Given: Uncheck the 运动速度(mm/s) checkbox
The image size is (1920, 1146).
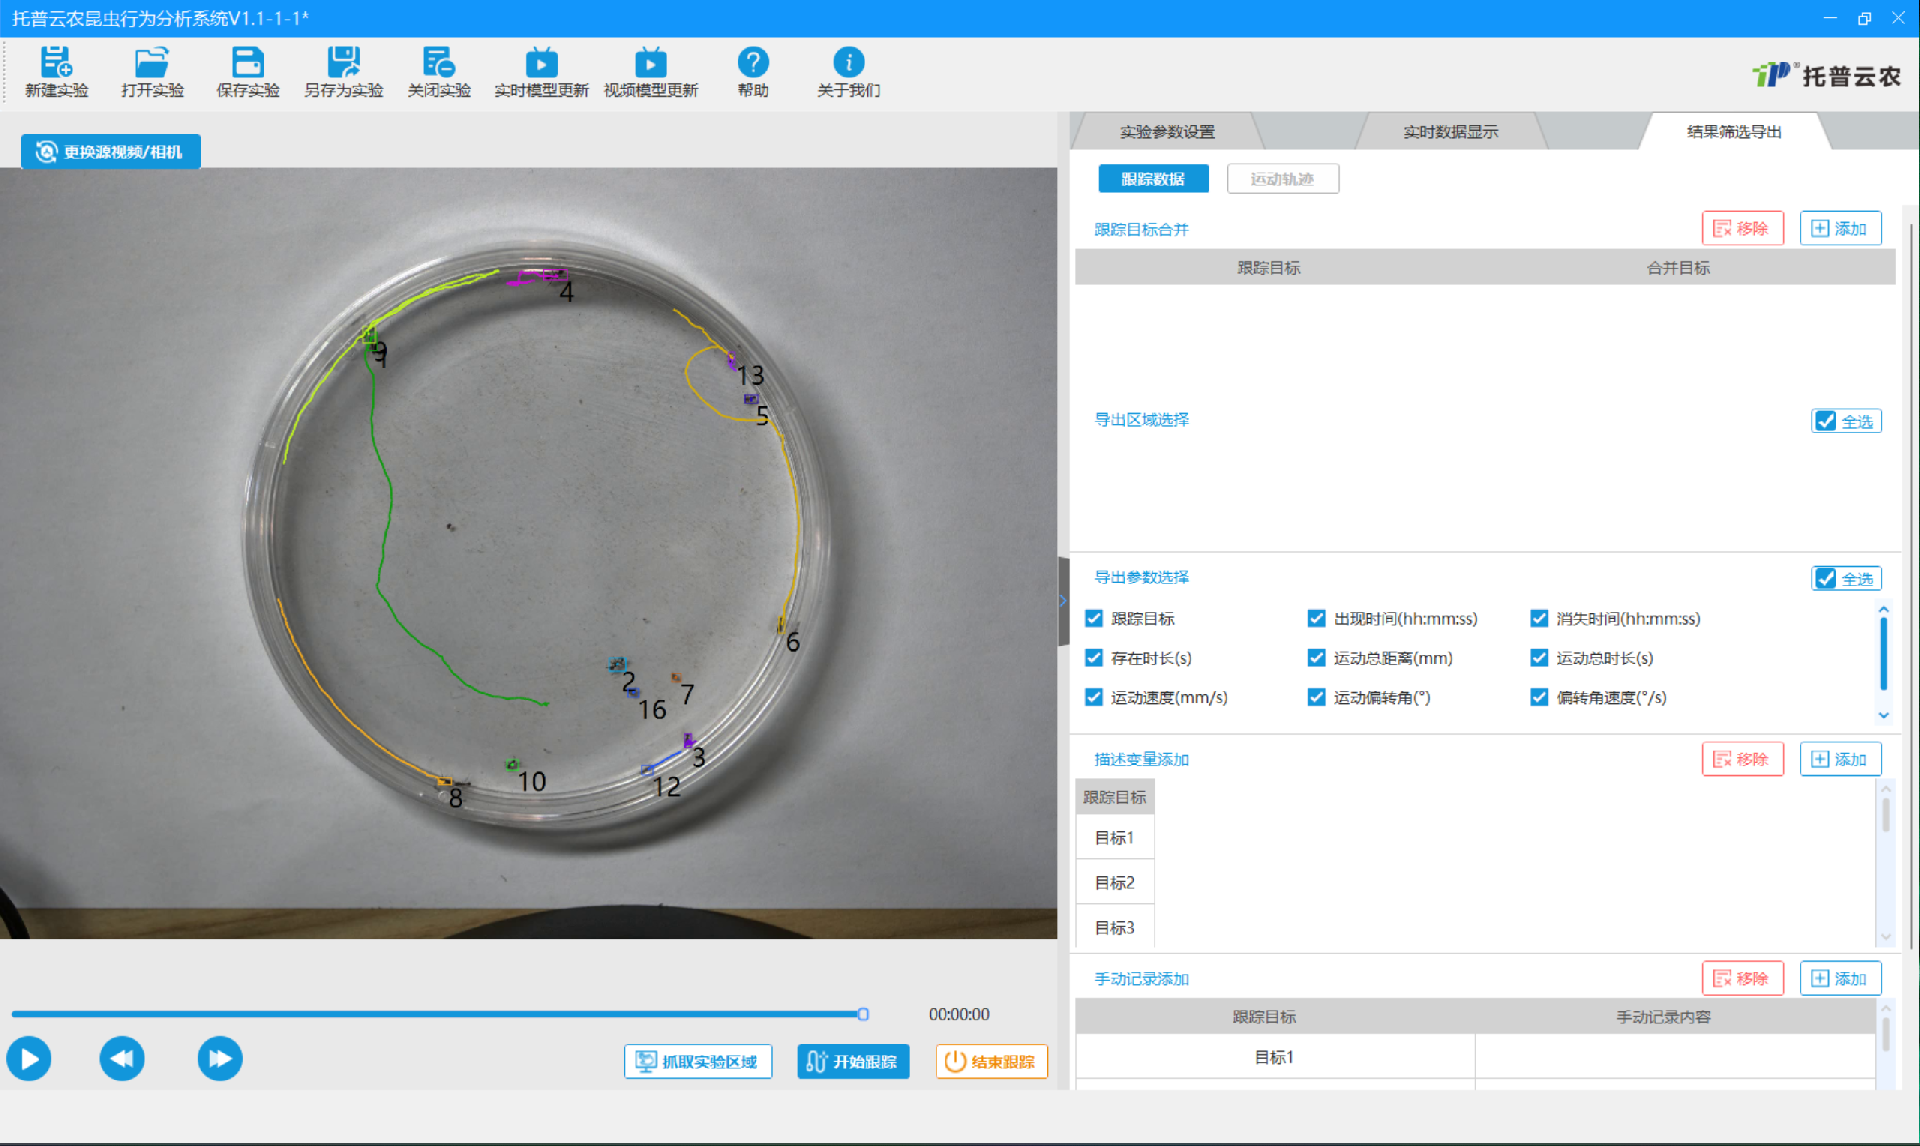Looking at the screenshot, I should pyautogui.click(x=1094, y=697).
